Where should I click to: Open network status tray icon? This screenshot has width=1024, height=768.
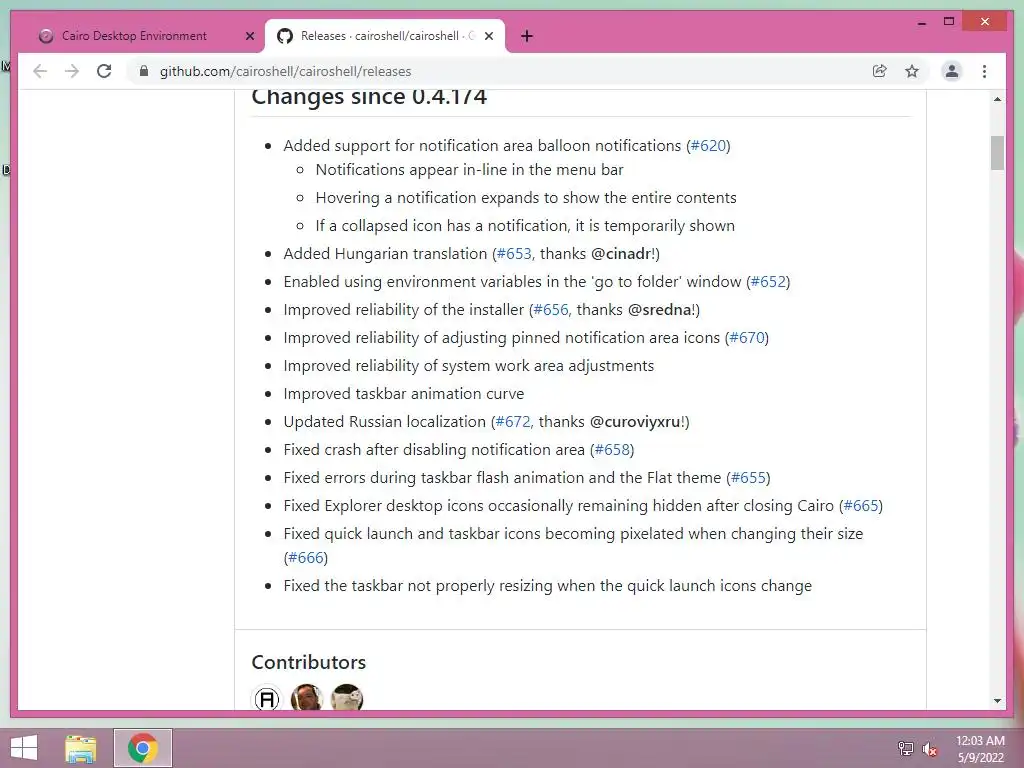pos(905,748)
